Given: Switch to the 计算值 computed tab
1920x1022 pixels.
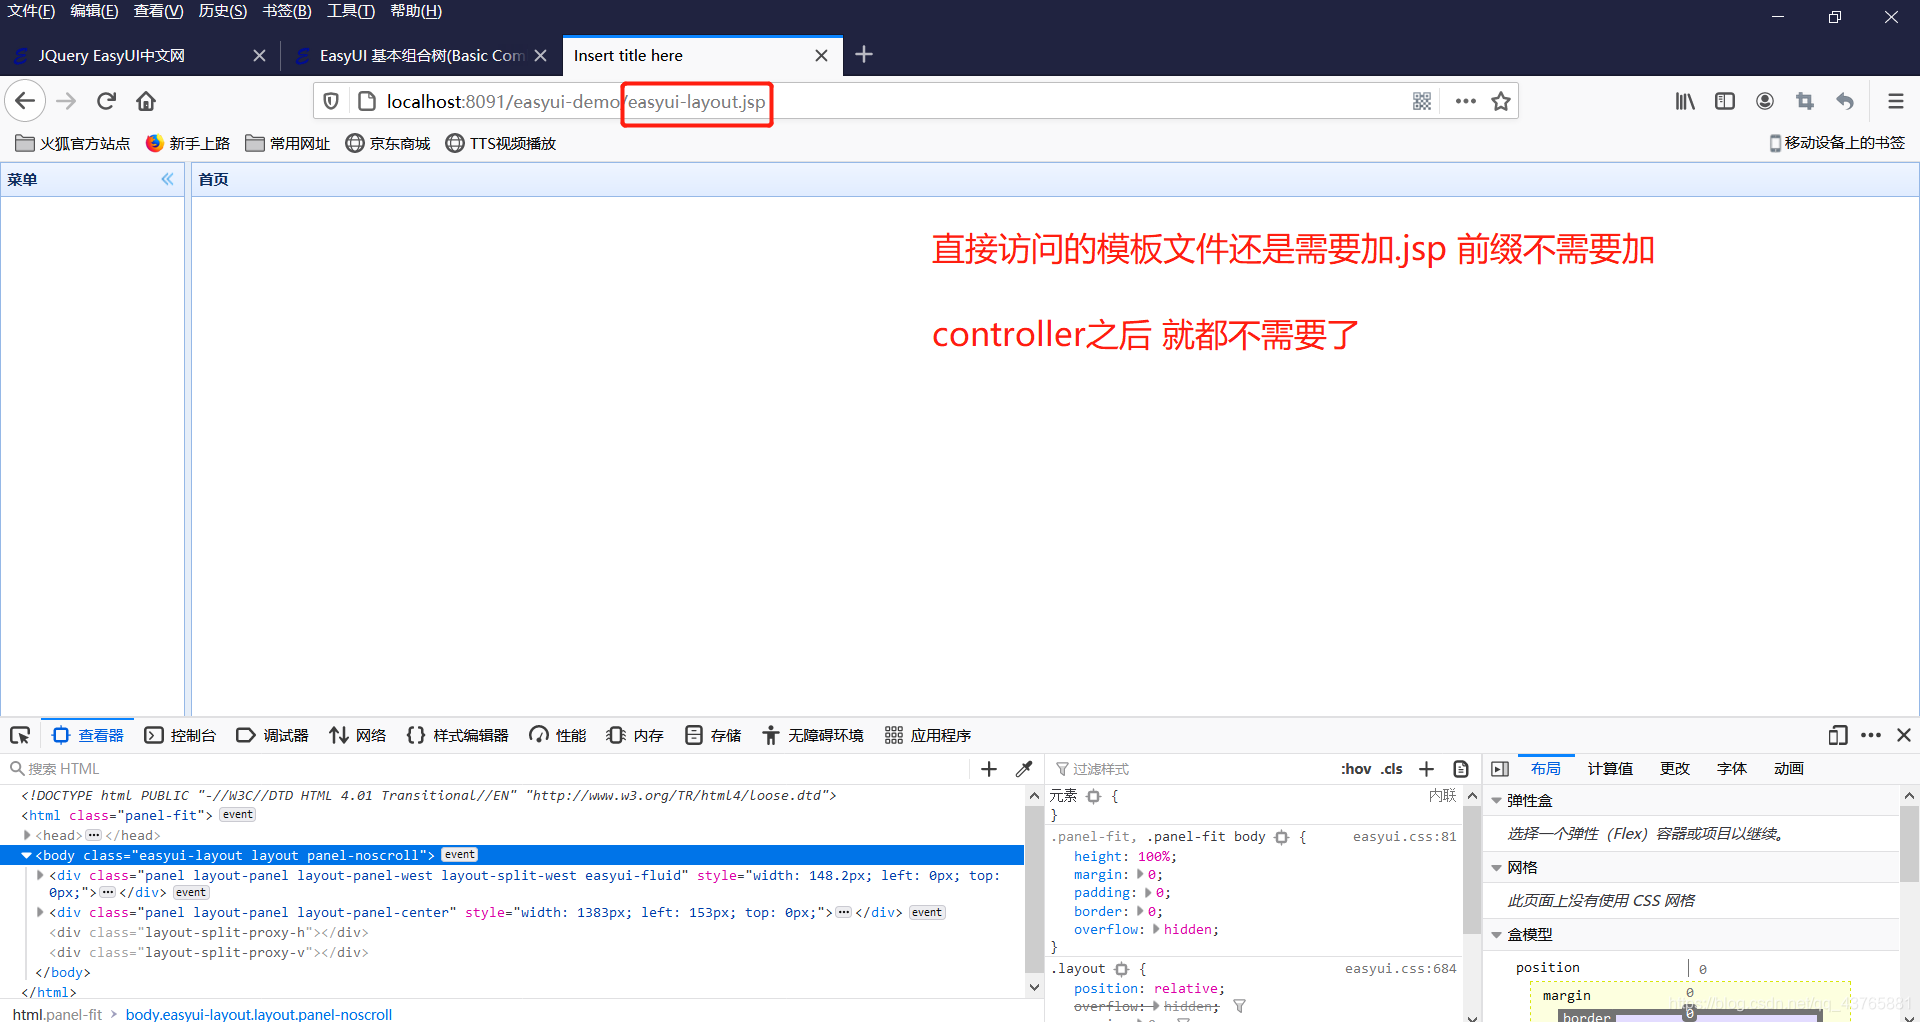Looking at the screenshot, I should [1610, 769].
